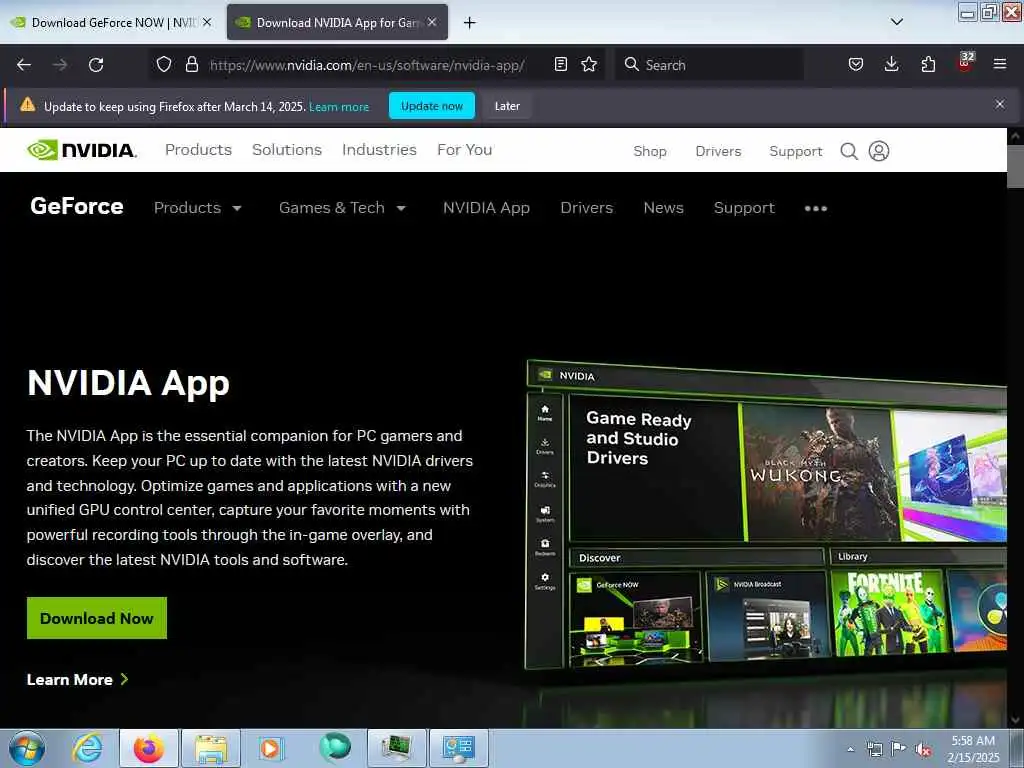Show hidden system tray icons
The width and height of the screenshot is (1024, 768).
pyautogui.click(x=850, y=749)
